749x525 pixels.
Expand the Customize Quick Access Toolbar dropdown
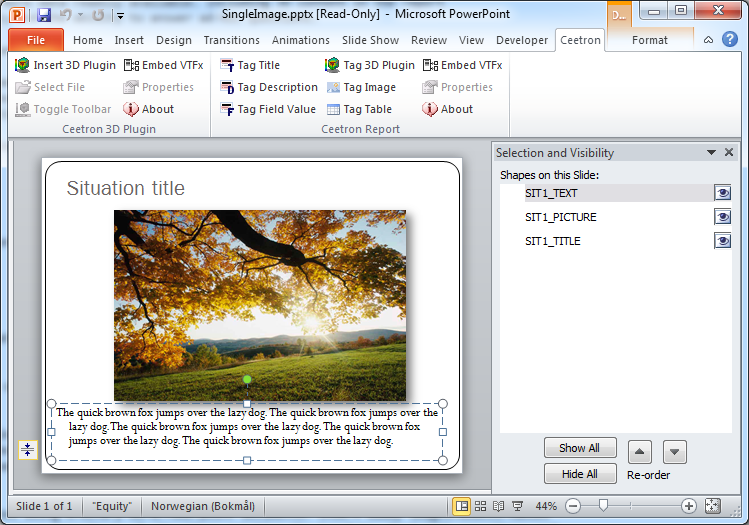120,16
